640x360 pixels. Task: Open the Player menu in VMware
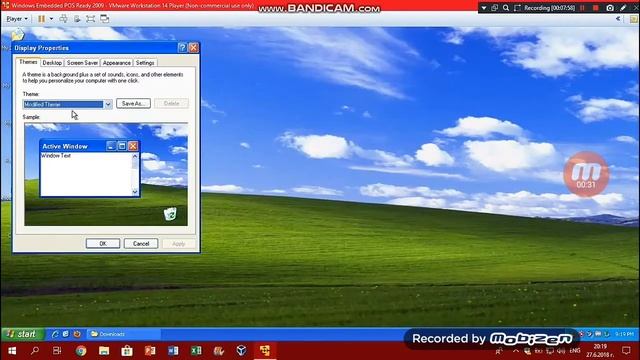point(17,19)
